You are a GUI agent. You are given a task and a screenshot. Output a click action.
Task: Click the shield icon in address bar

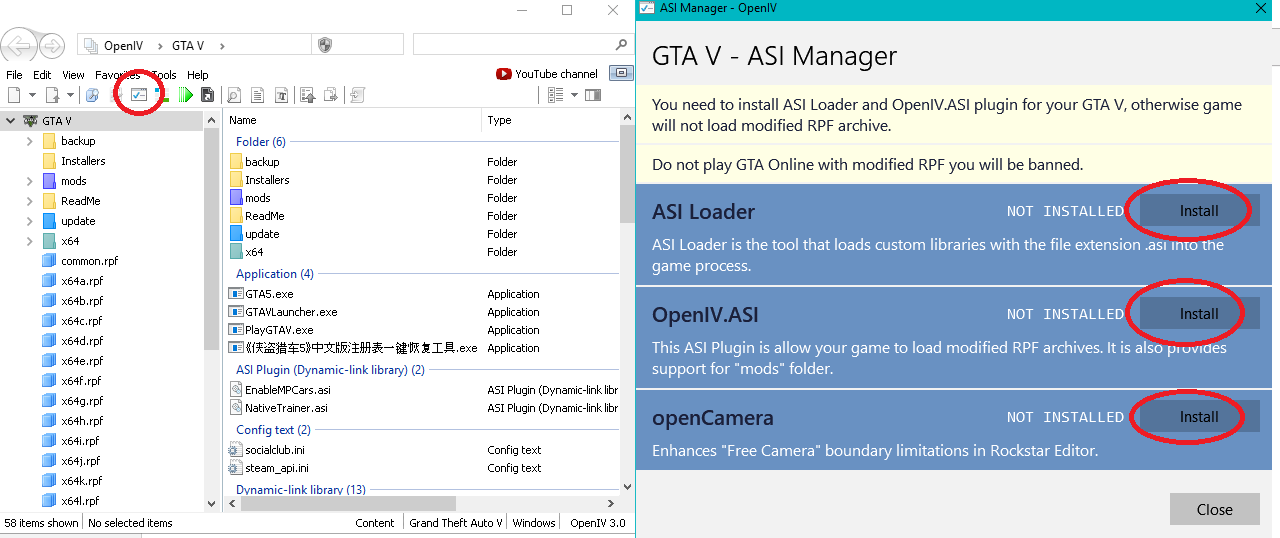click(x=324, y=45)
